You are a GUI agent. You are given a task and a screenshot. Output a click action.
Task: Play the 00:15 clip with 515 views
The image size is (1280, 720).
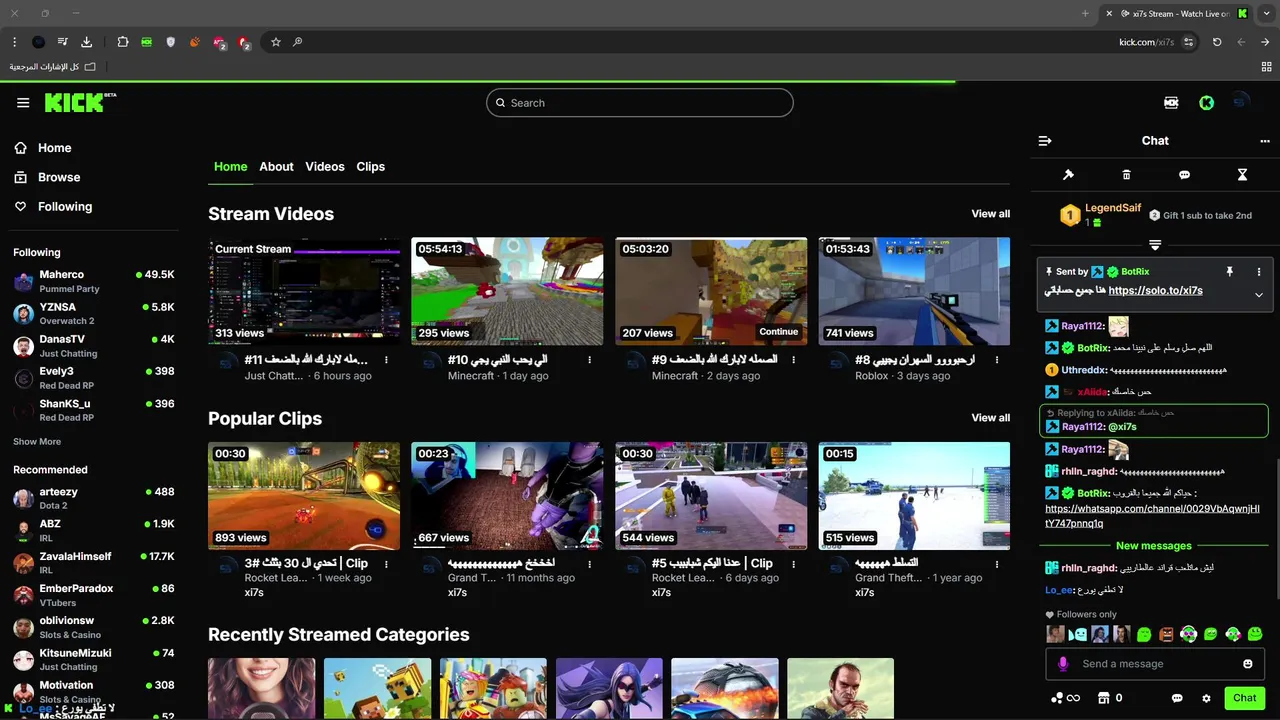(x=914, y=496)
